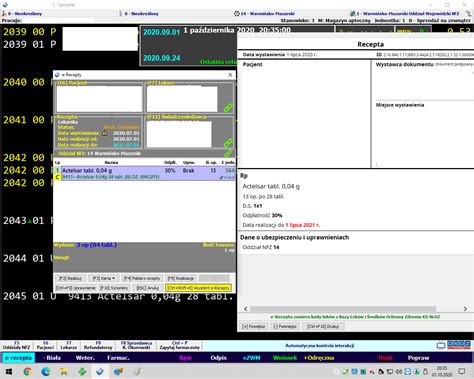Image resolution: width=474 pixels, height=379 pixels.
Task: Click the right arrow of the Recepta scrollbar
Action: tap(465, 309)
